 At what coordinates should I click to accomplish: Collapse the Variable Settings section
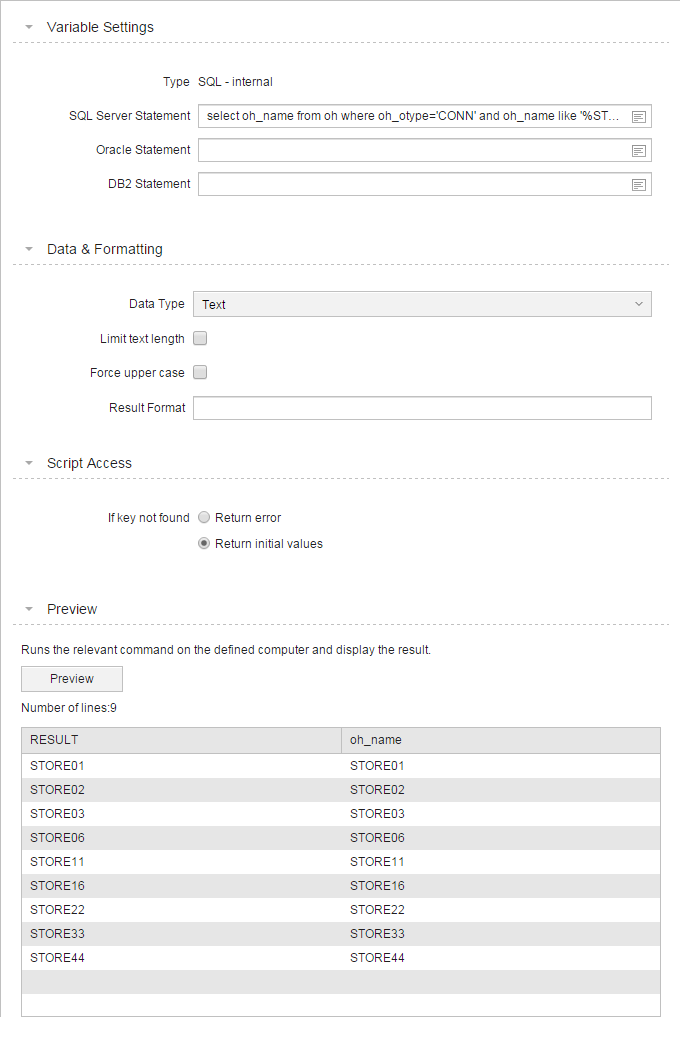(x=28, y=27)
